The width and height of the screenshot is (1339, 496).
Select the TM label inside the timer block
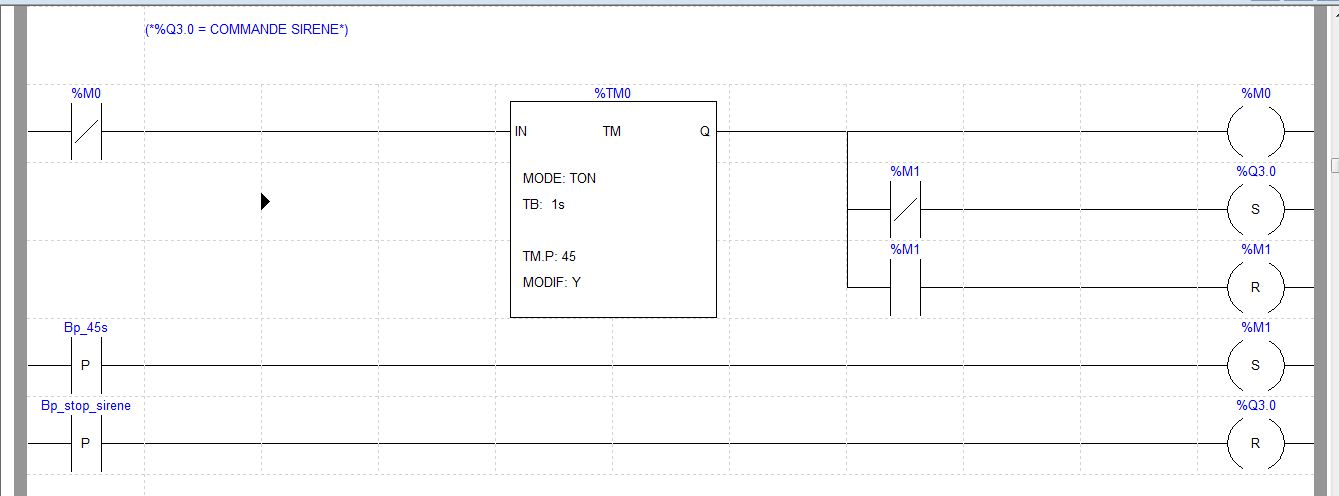point(612,131)
